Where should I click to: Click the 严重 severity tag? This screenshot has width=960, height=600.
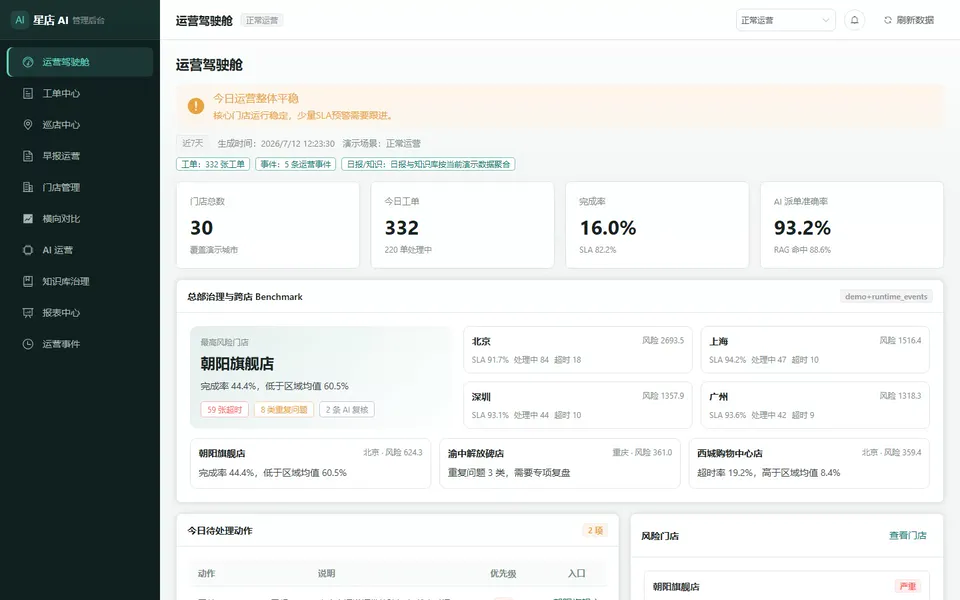907,586
